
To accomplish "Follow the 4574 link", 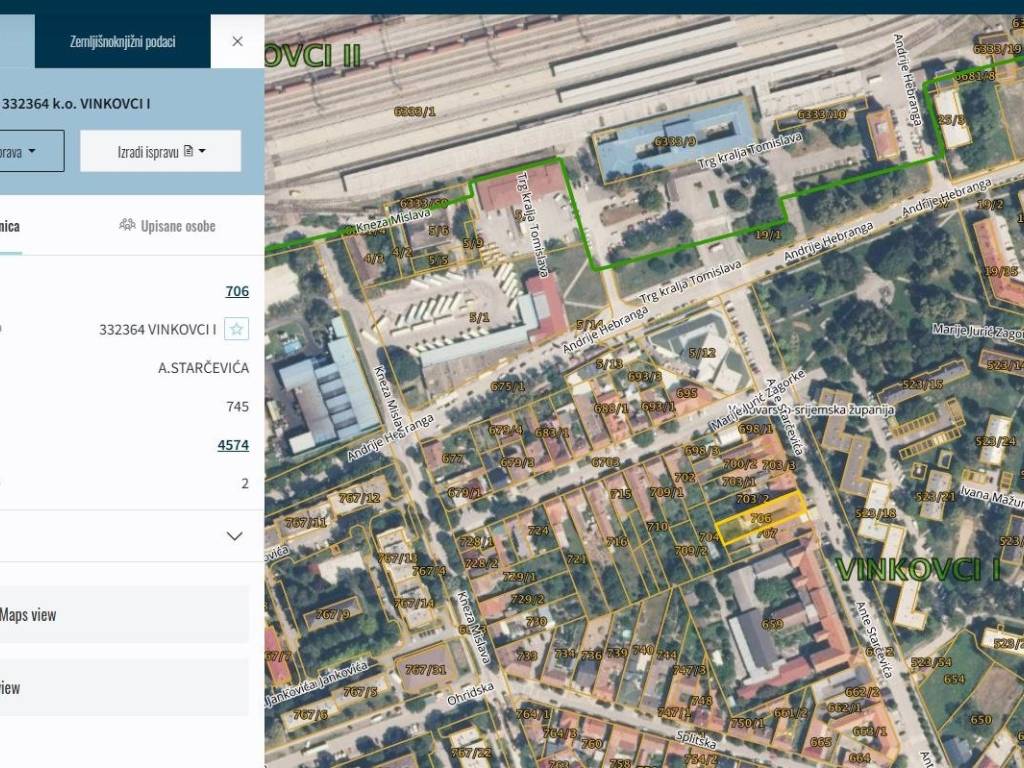I will coord(233,445).
